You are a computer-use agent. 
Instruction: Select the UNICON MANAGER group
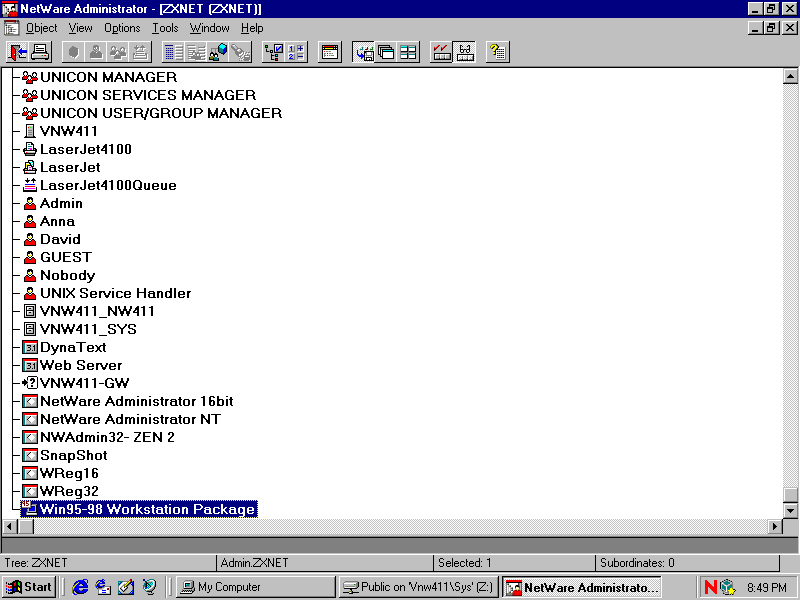tap(99, 77)
